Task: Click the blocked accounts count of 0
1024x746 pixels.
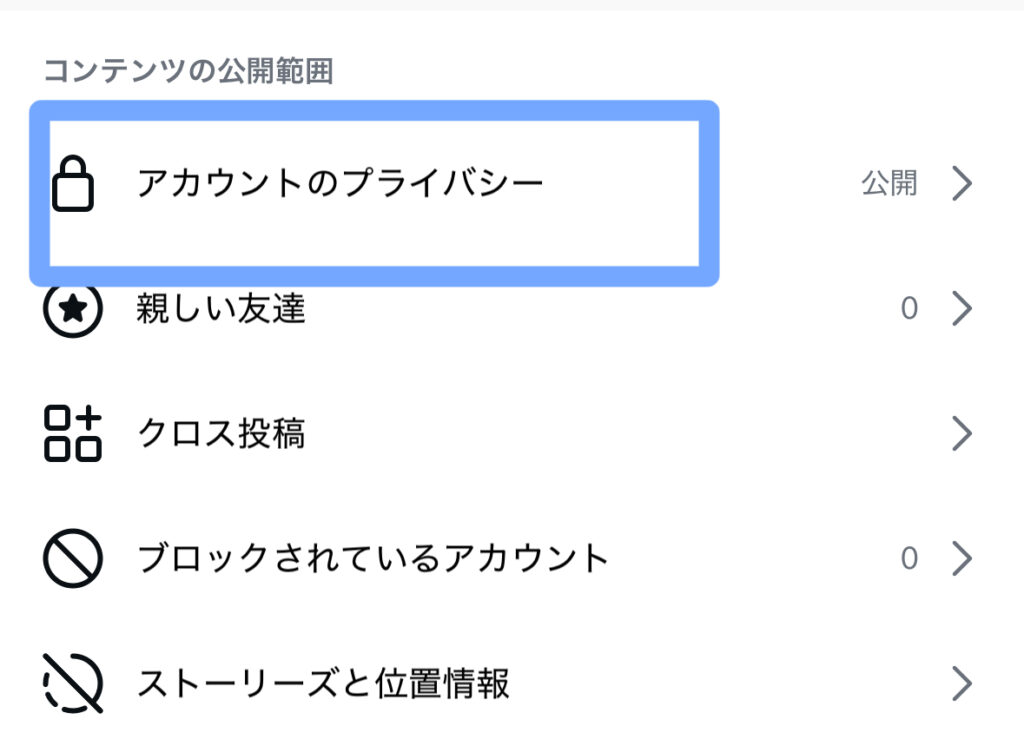Action: pos(909,558)
